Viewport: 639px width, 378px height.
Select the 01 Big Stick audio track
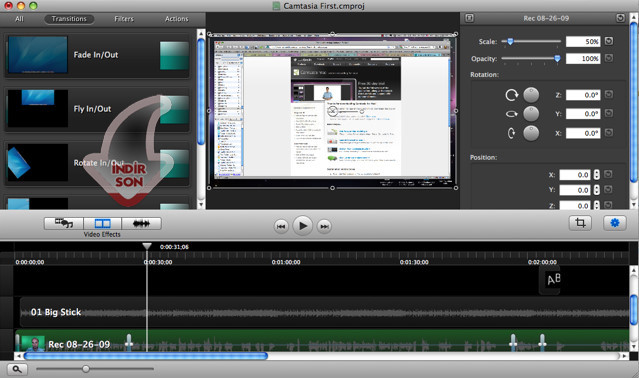pyautogui.click(x=324, y=312)
